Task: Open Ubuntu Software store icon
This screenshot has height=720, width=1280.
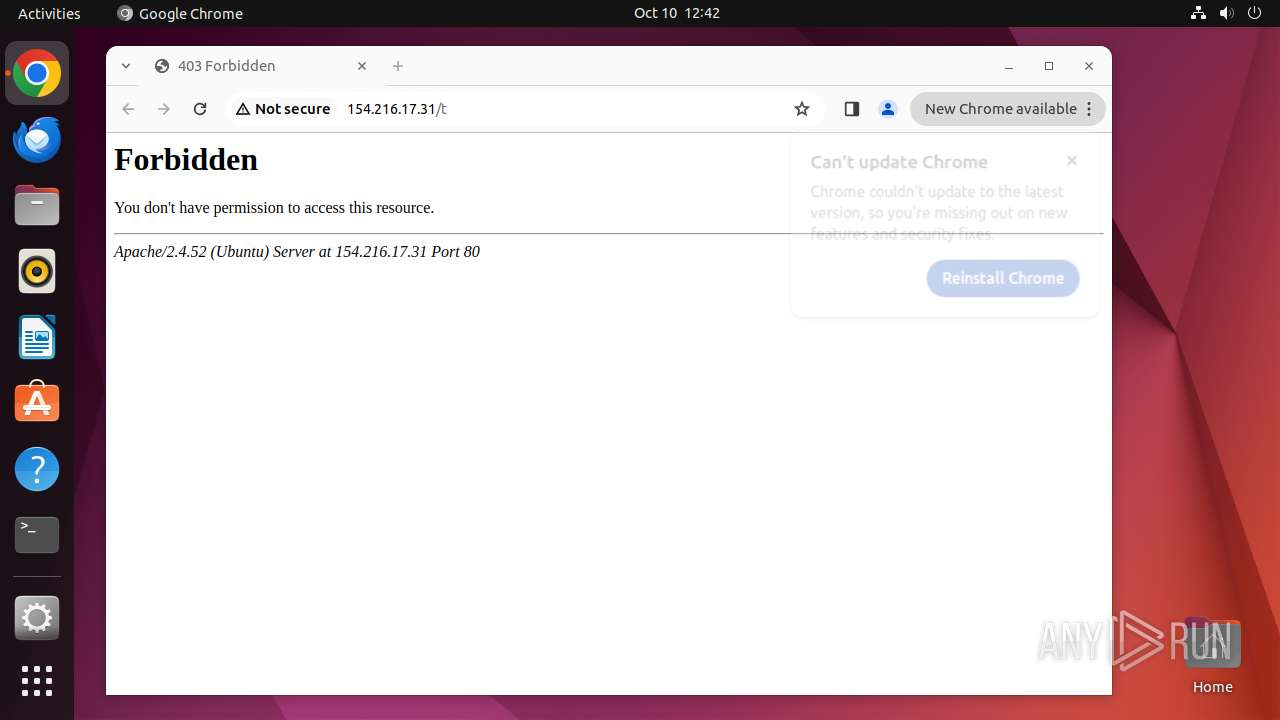Action: [37, 403]
